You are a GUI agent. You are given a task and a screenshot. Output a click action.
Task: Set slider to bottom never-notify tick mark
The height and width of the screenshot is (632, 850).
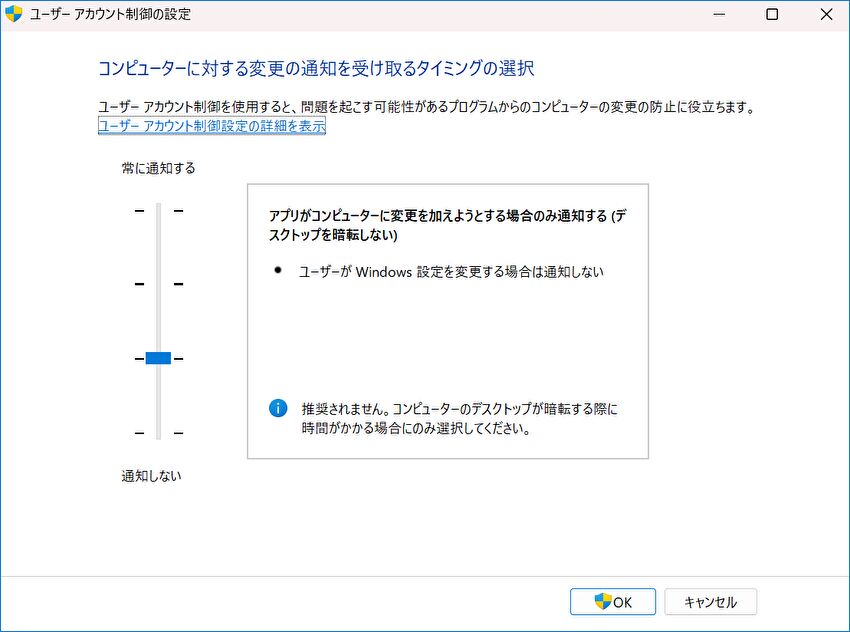coord(158,432)
